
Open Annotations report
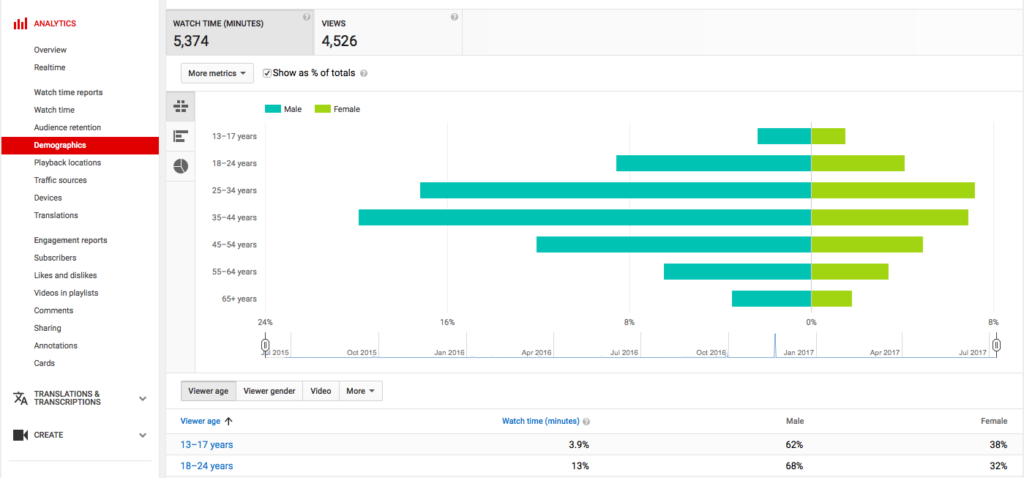(x=56, y=346)
